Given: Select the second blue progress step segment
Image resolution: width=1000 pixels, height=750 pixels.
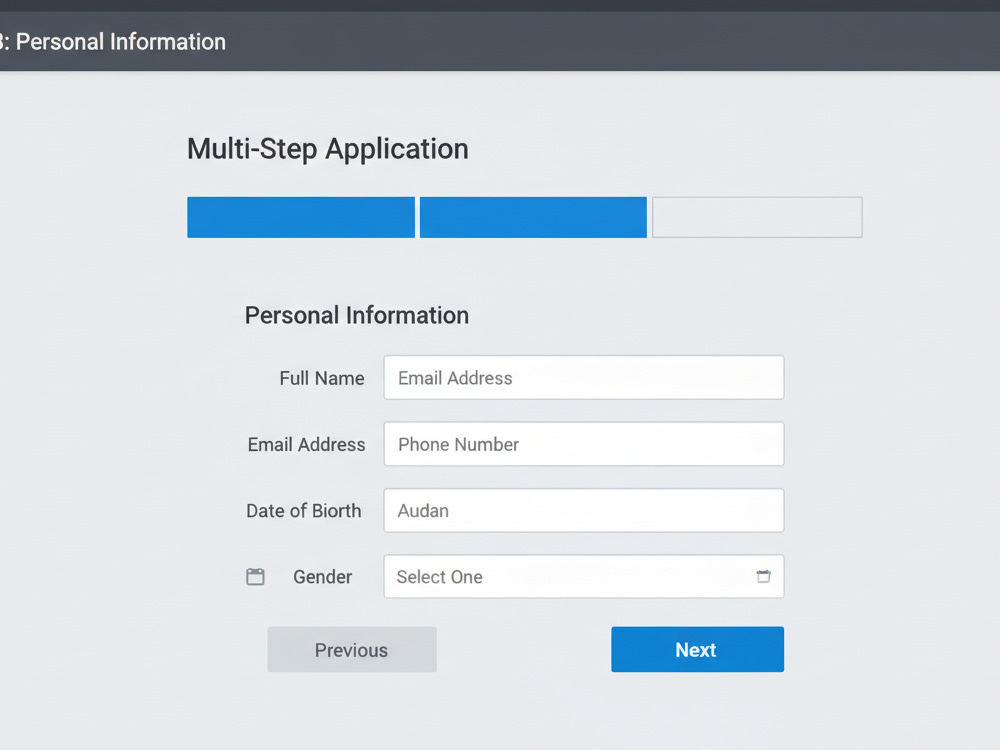Looking at the screenshot, I should (x=533, y=217).
